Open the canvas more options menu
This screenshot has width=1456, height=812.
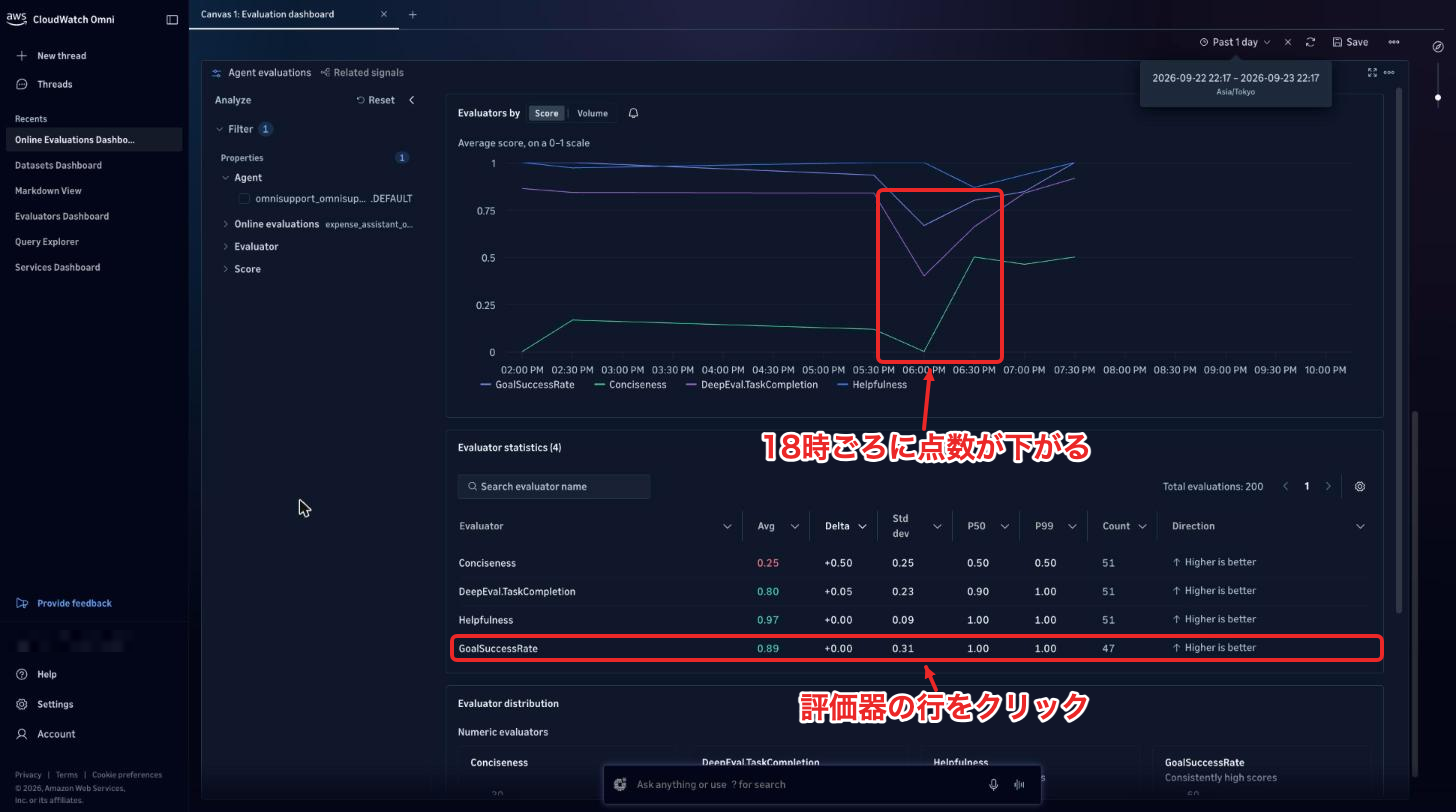(x=1394, y=42)
